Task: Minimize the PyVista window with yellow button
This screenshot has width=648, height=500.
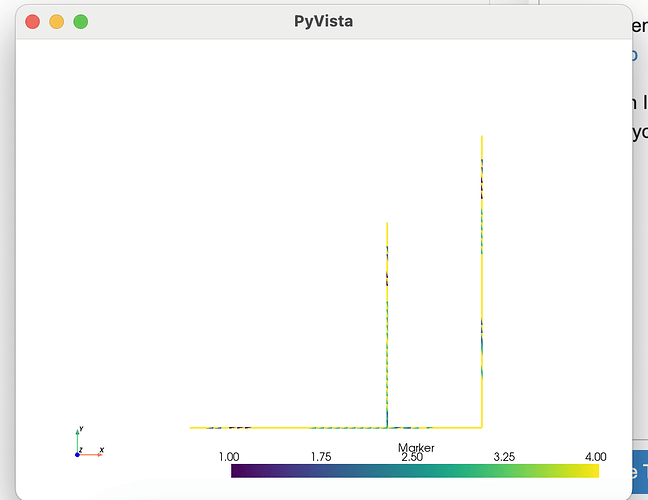Action: coord(57,21)
